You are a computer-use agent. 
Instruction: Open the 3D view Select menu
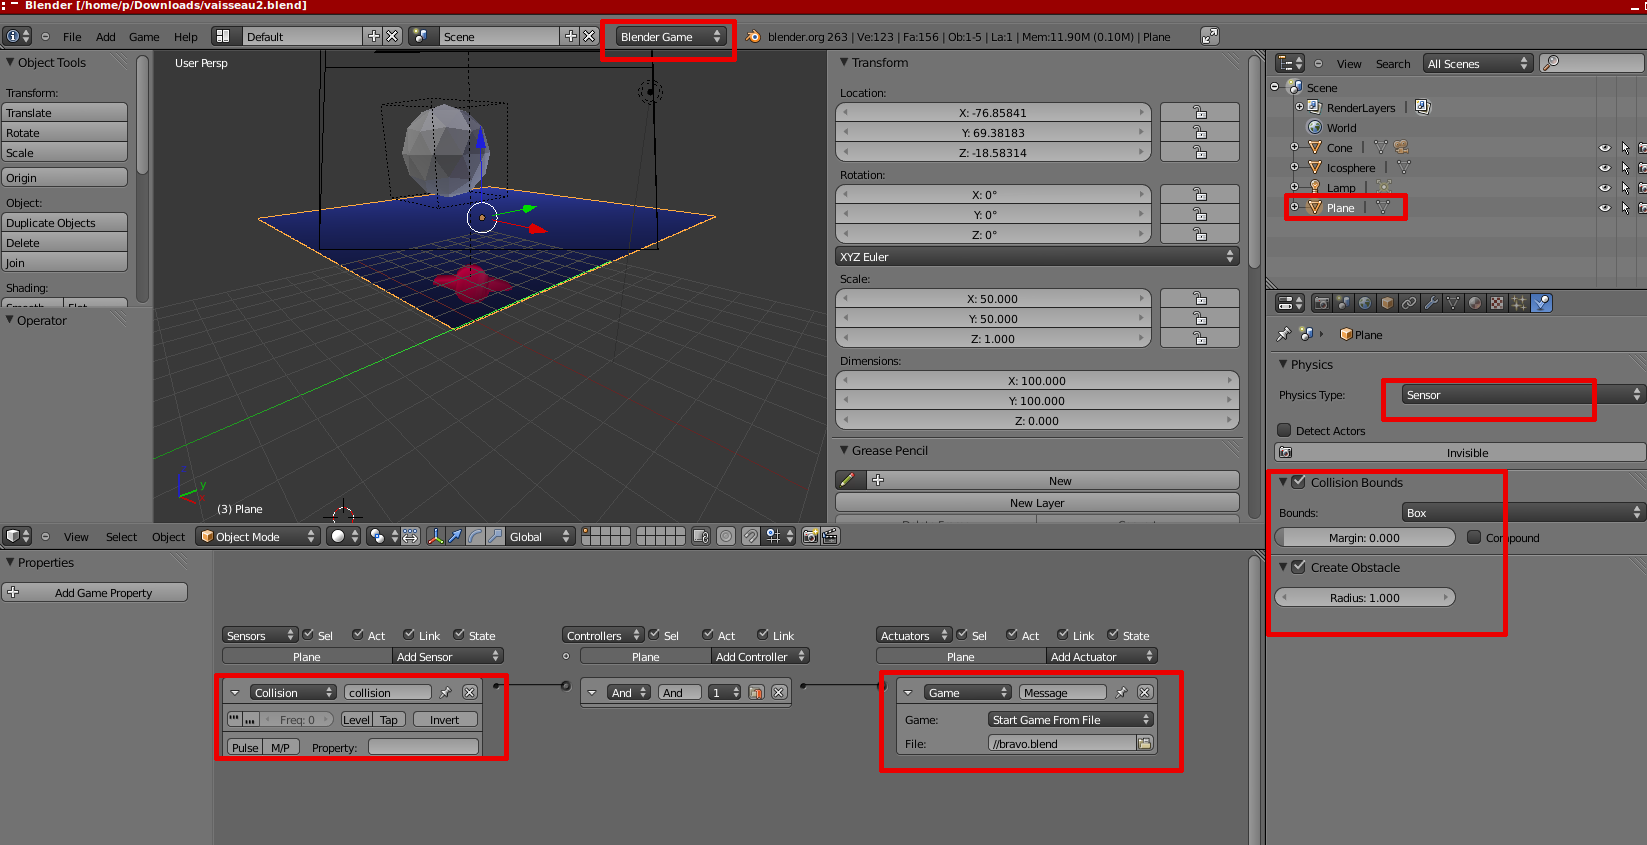(121, 537)
